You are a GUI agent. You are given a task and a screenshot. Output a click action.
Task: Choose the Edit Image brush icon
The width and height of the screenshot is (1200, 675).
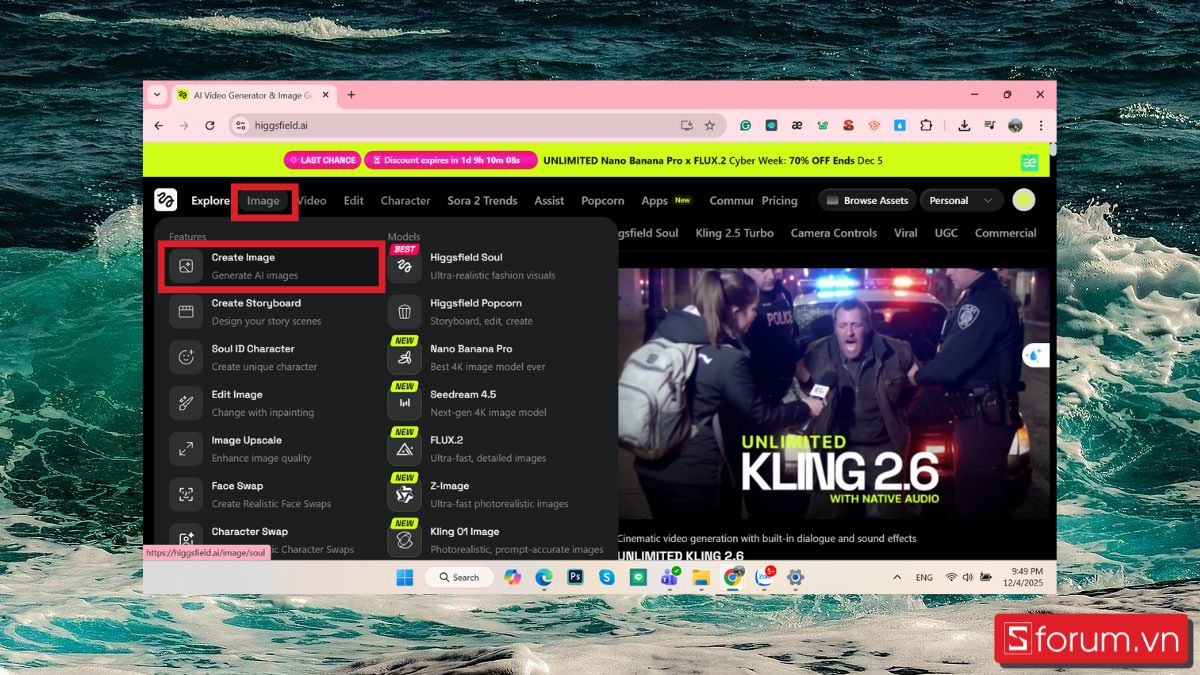pyautogui.click(x=186, y=403)
